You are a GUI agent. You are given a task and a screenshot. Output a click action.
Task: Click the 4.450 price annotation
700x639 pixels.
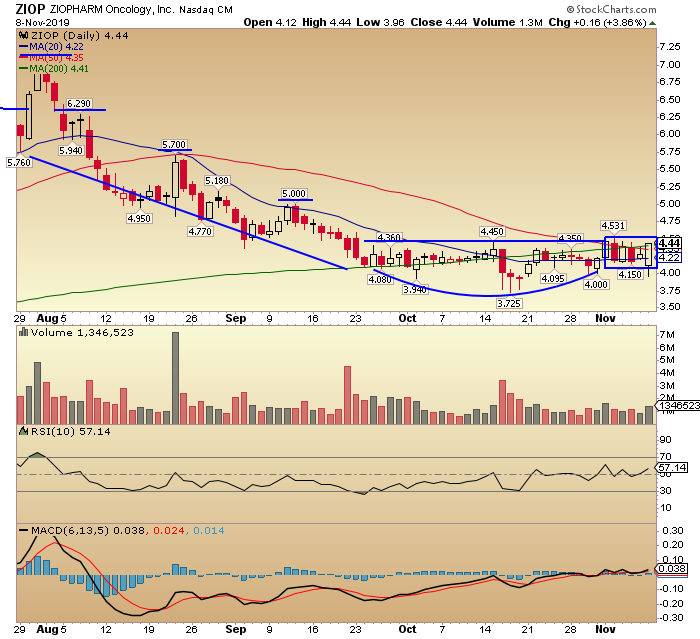pos(492,231)
